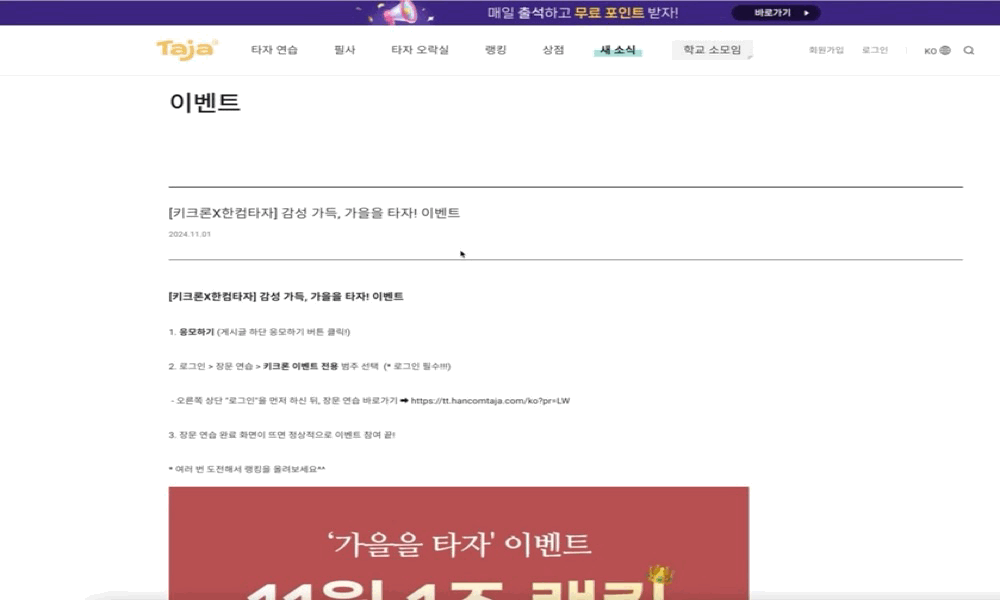Click the 회원가입 link
The height and width of the screenshot is (600, 1000).
pos(826,50)
